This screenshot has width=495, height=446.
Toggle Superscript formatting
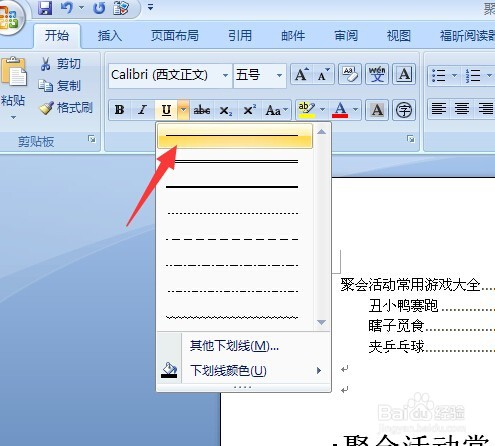249,110
